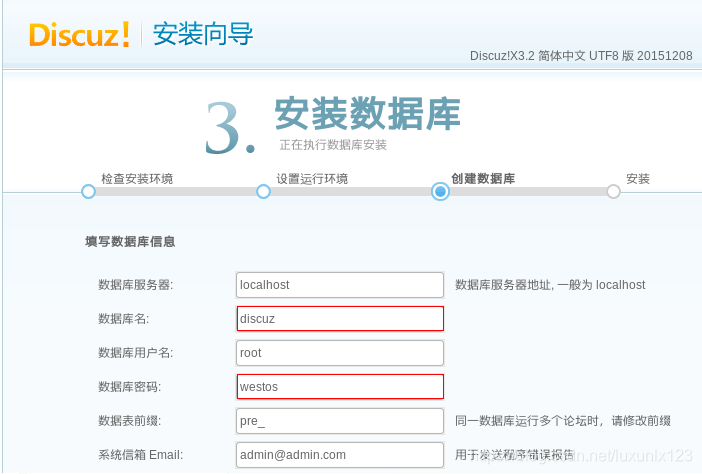This screenshot has width=702, height=474.
Task: Click the 系统信箱 Email: label
Action: click(x=141, y=455)
